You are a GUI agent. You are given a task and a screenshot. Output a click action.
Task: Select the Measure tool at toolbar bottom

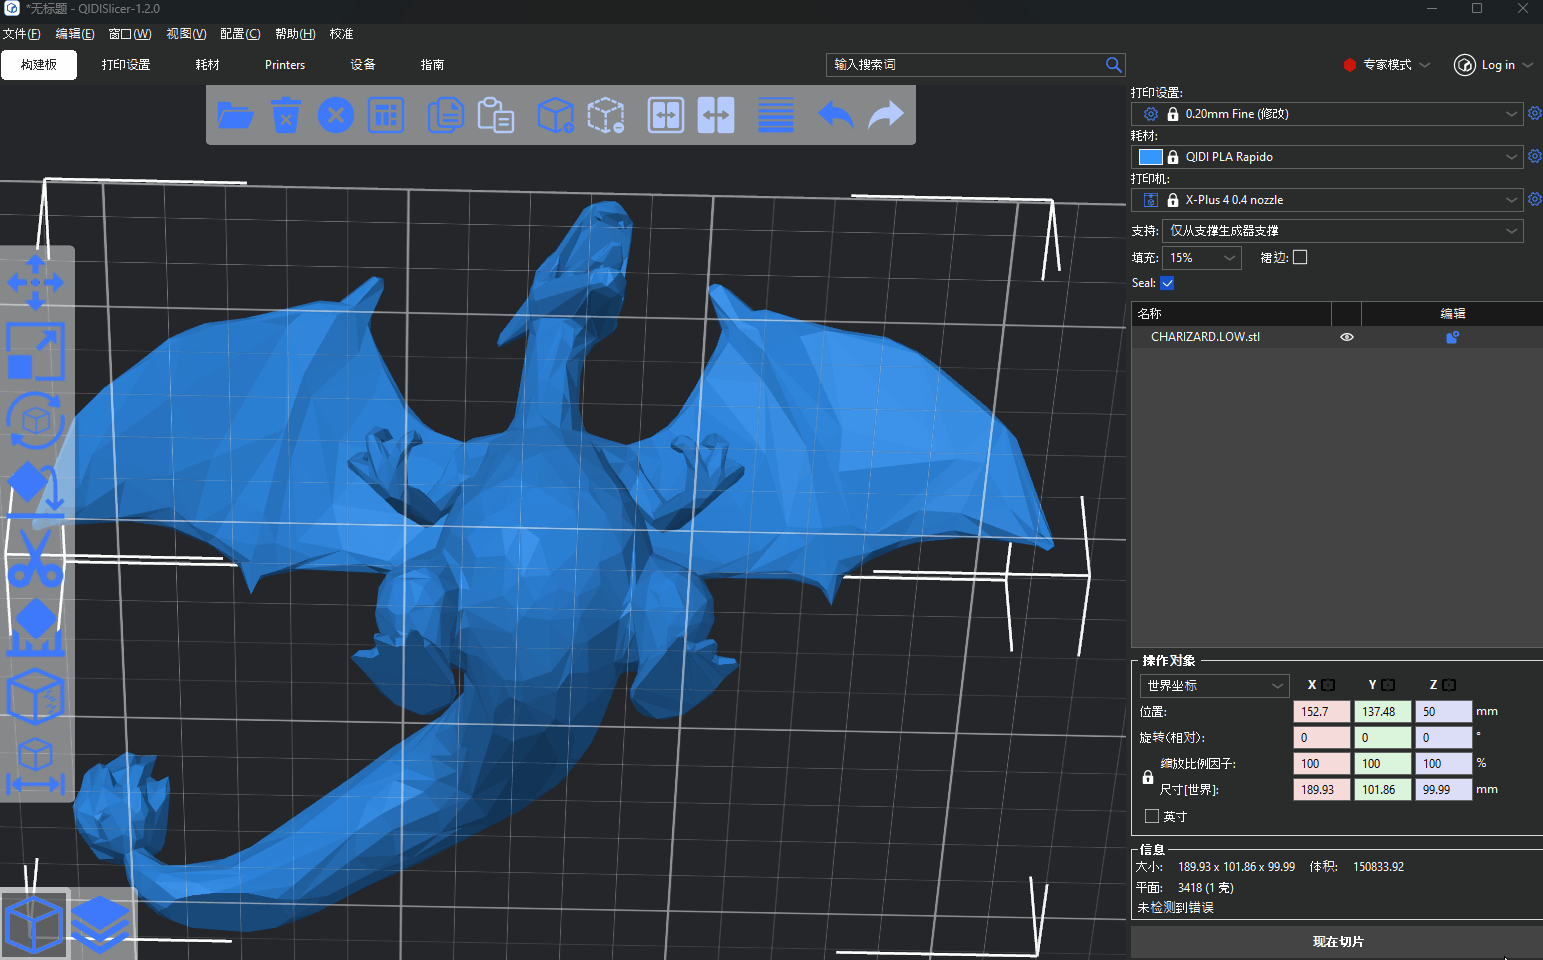36,765
